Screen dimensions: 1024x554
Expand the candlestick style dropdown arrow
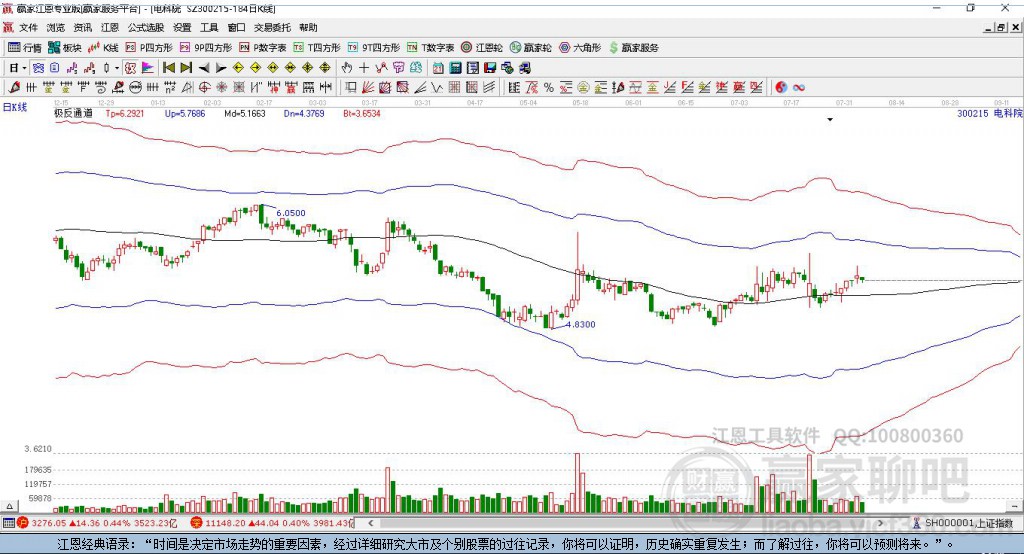pos(117,68)
